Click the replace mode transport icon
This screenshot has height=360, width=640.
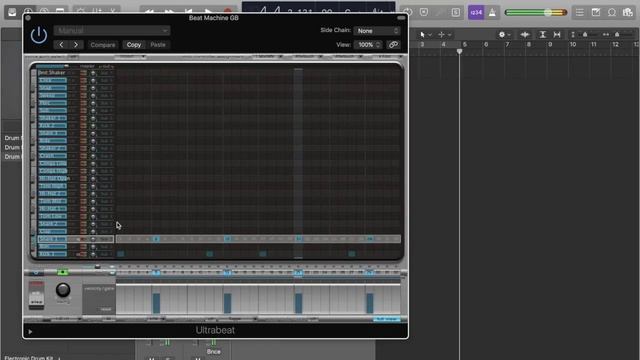(424, 13)
